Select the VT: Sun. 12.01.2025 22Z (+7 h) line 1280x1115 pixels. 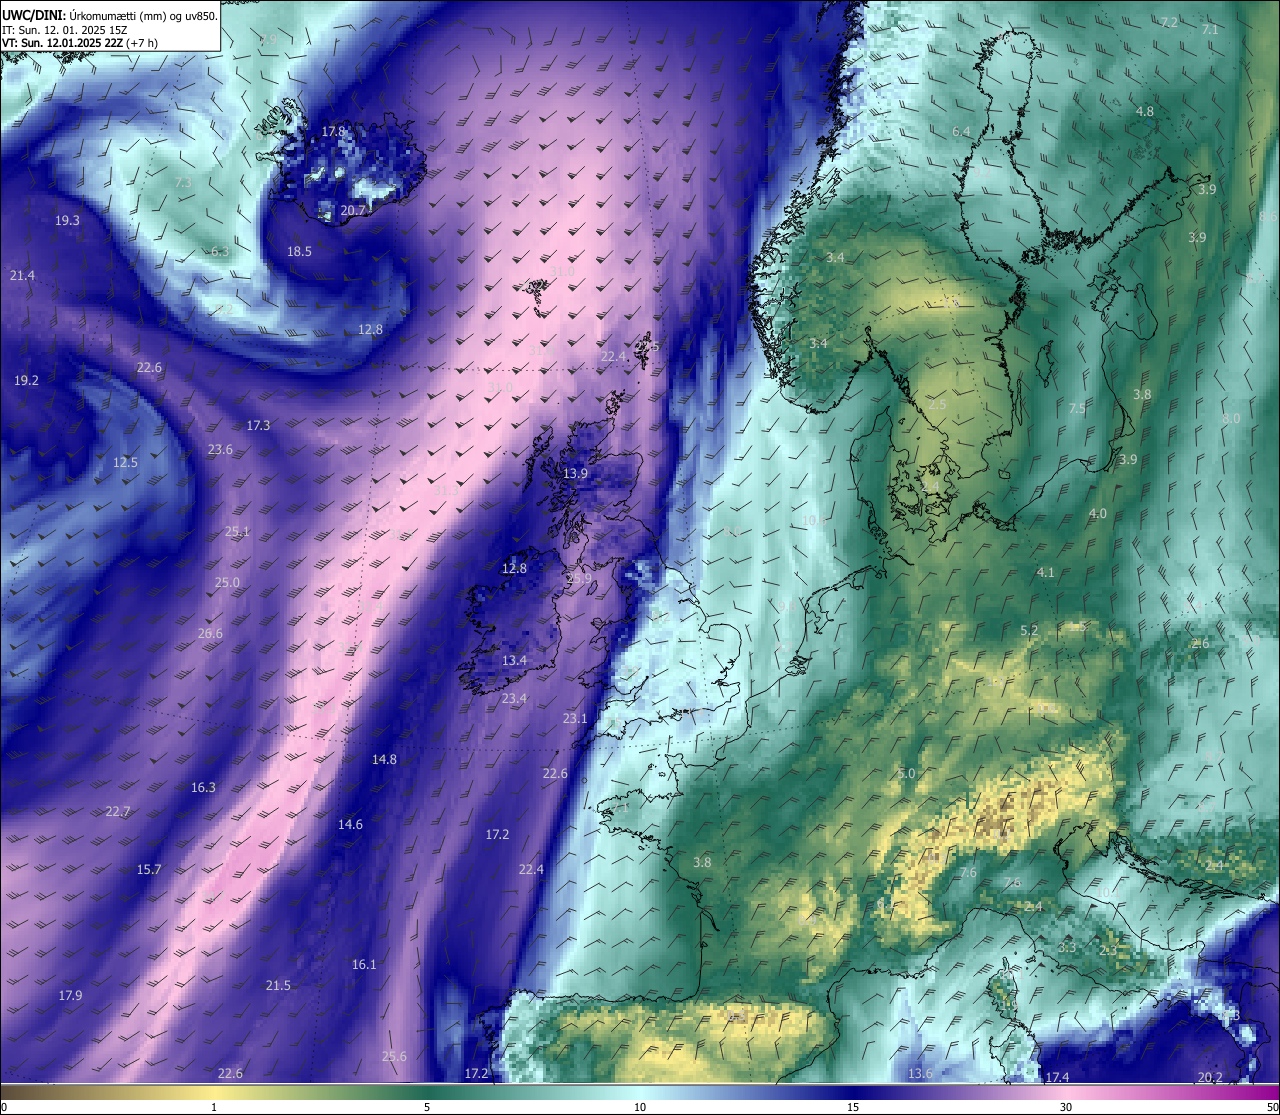80,43
